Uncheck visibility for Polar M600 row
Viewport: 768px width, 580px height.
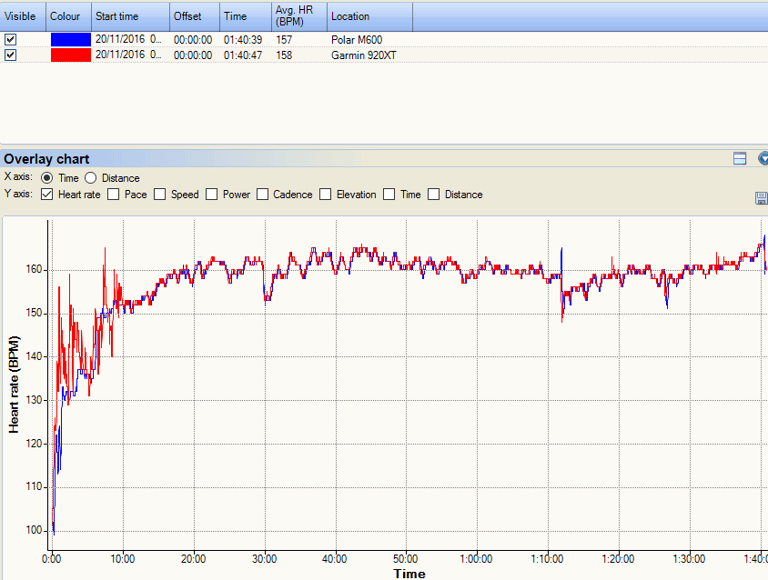10,39
